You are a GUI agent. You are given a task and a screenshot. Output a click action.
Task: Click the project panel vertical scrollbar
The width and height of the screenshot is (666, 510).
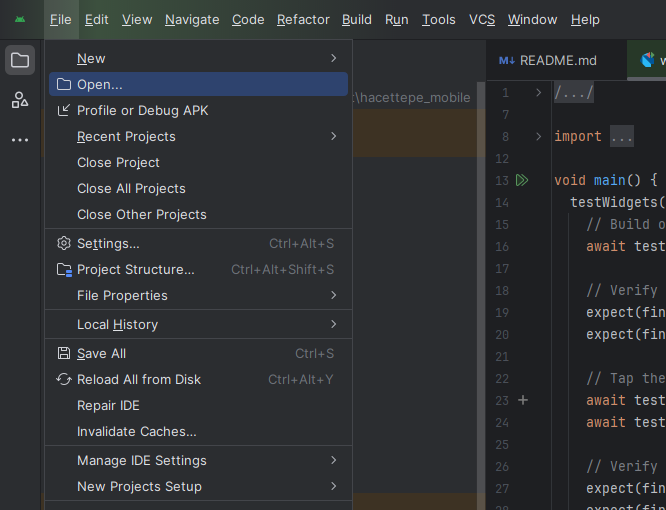coord(481,296)
